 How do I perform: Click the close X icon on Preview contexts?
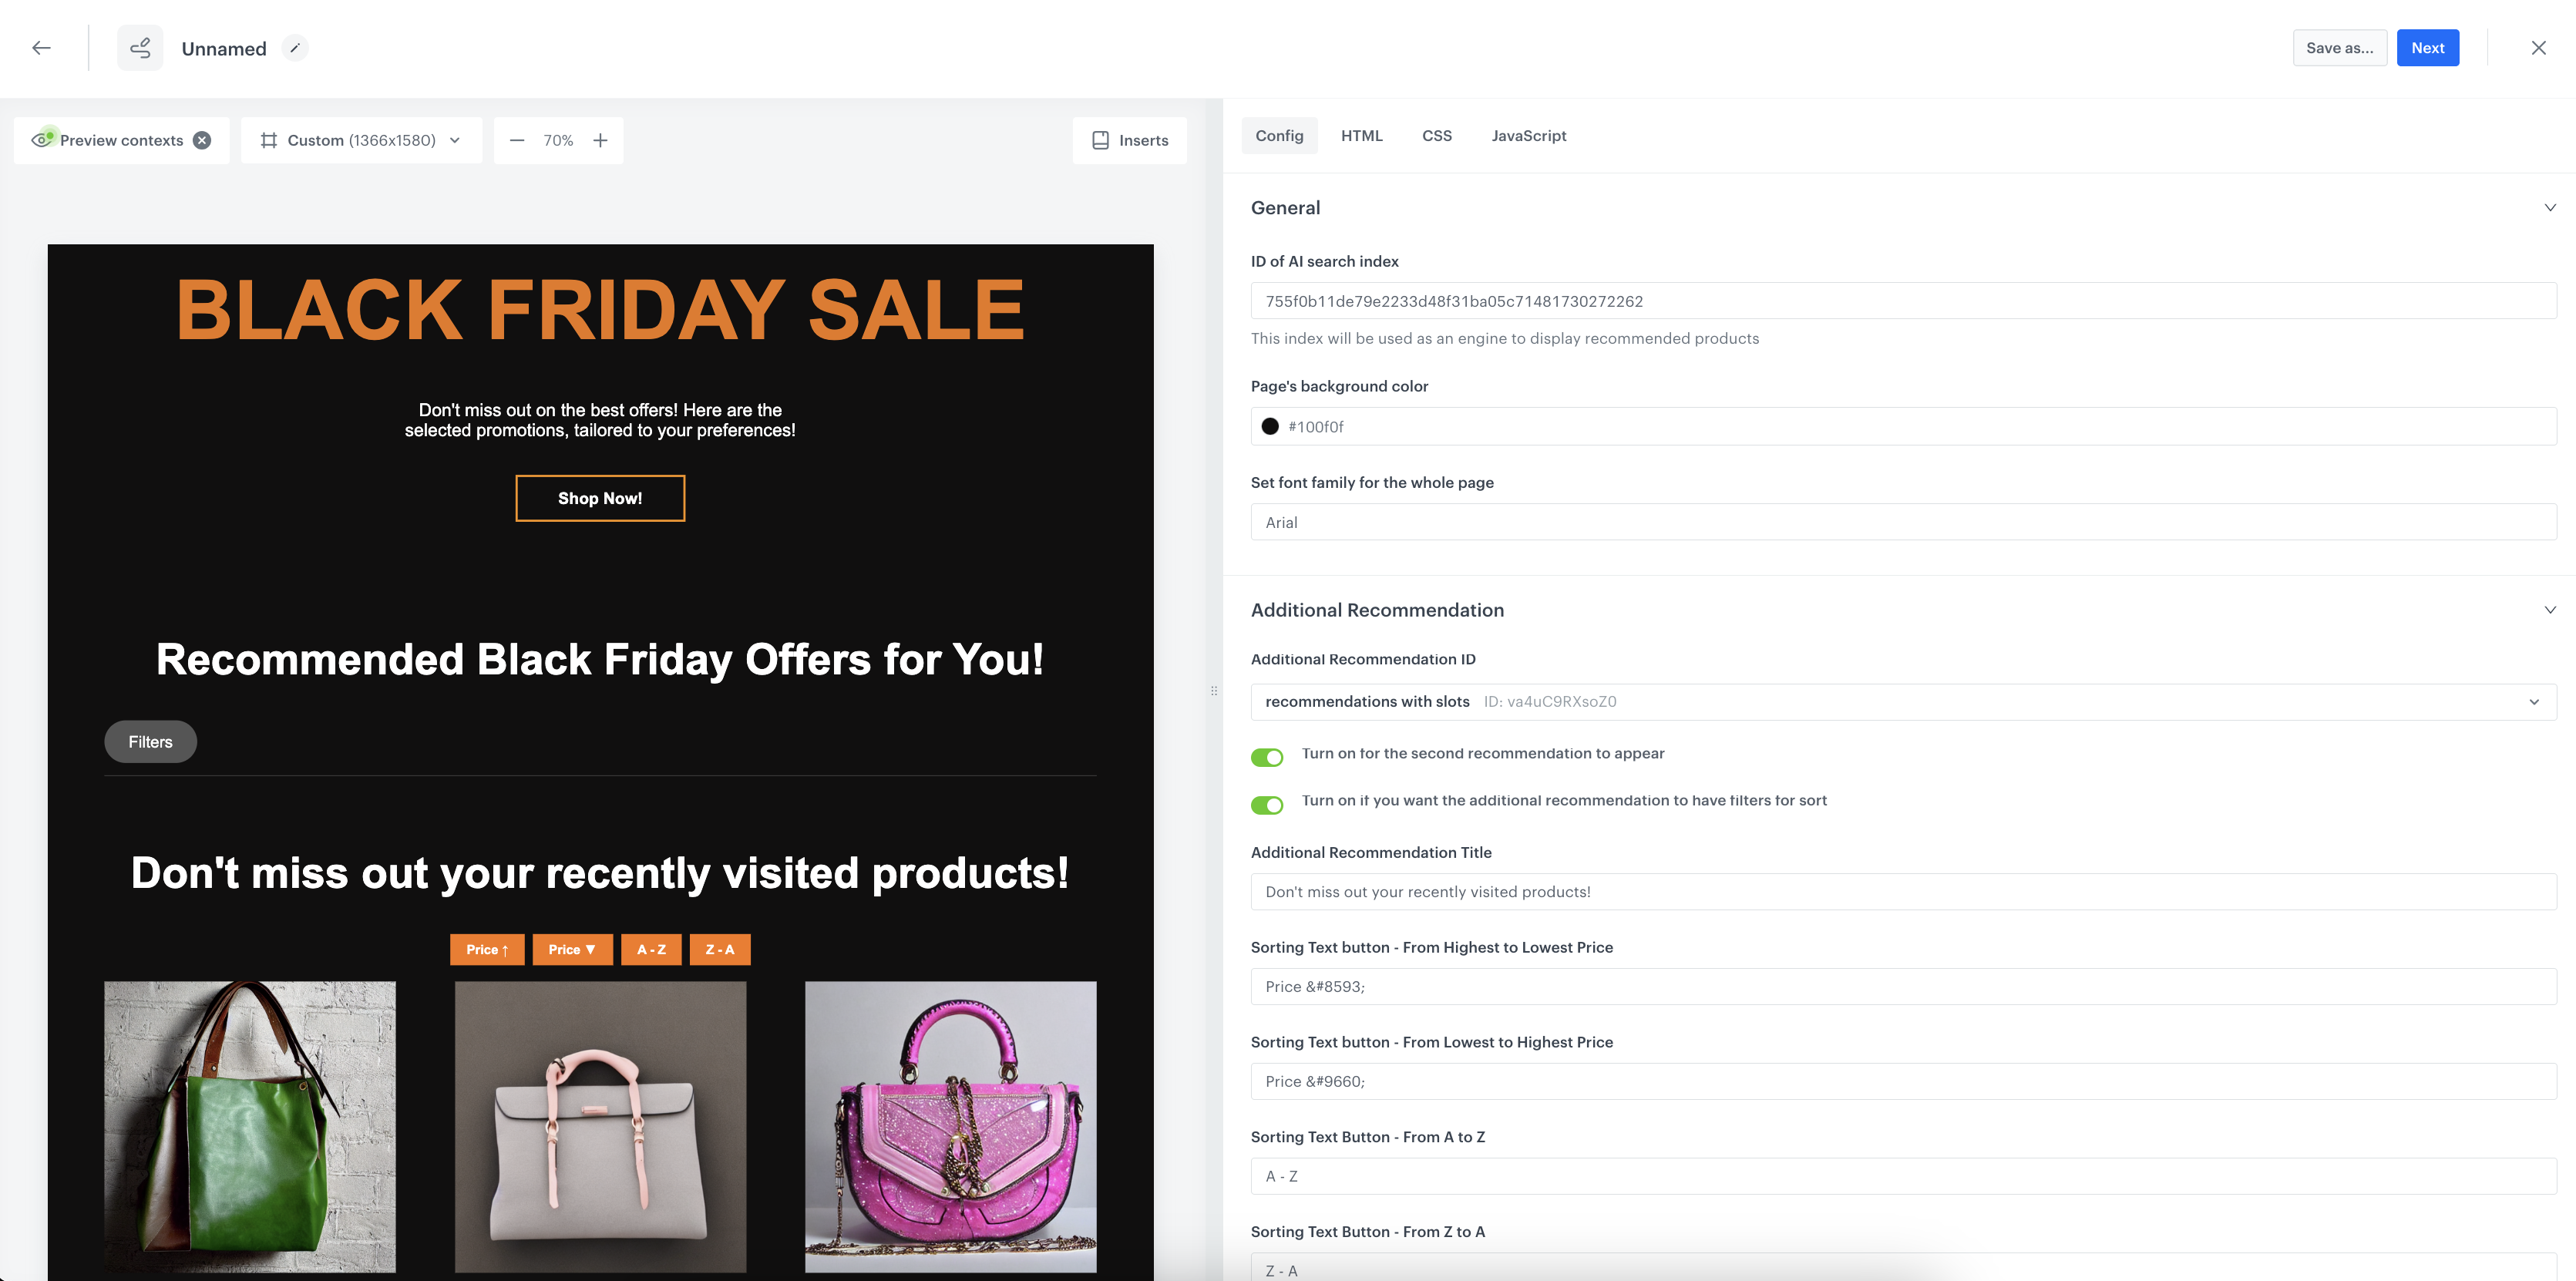point(202,140)
